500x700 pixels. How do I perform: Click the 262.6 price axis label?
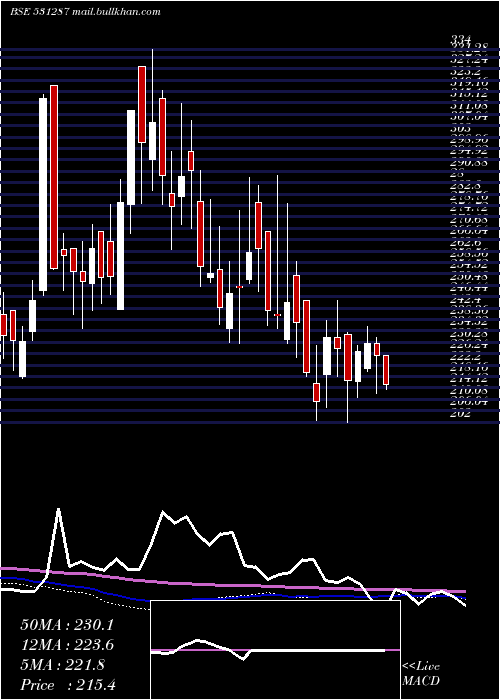point(466,243)
